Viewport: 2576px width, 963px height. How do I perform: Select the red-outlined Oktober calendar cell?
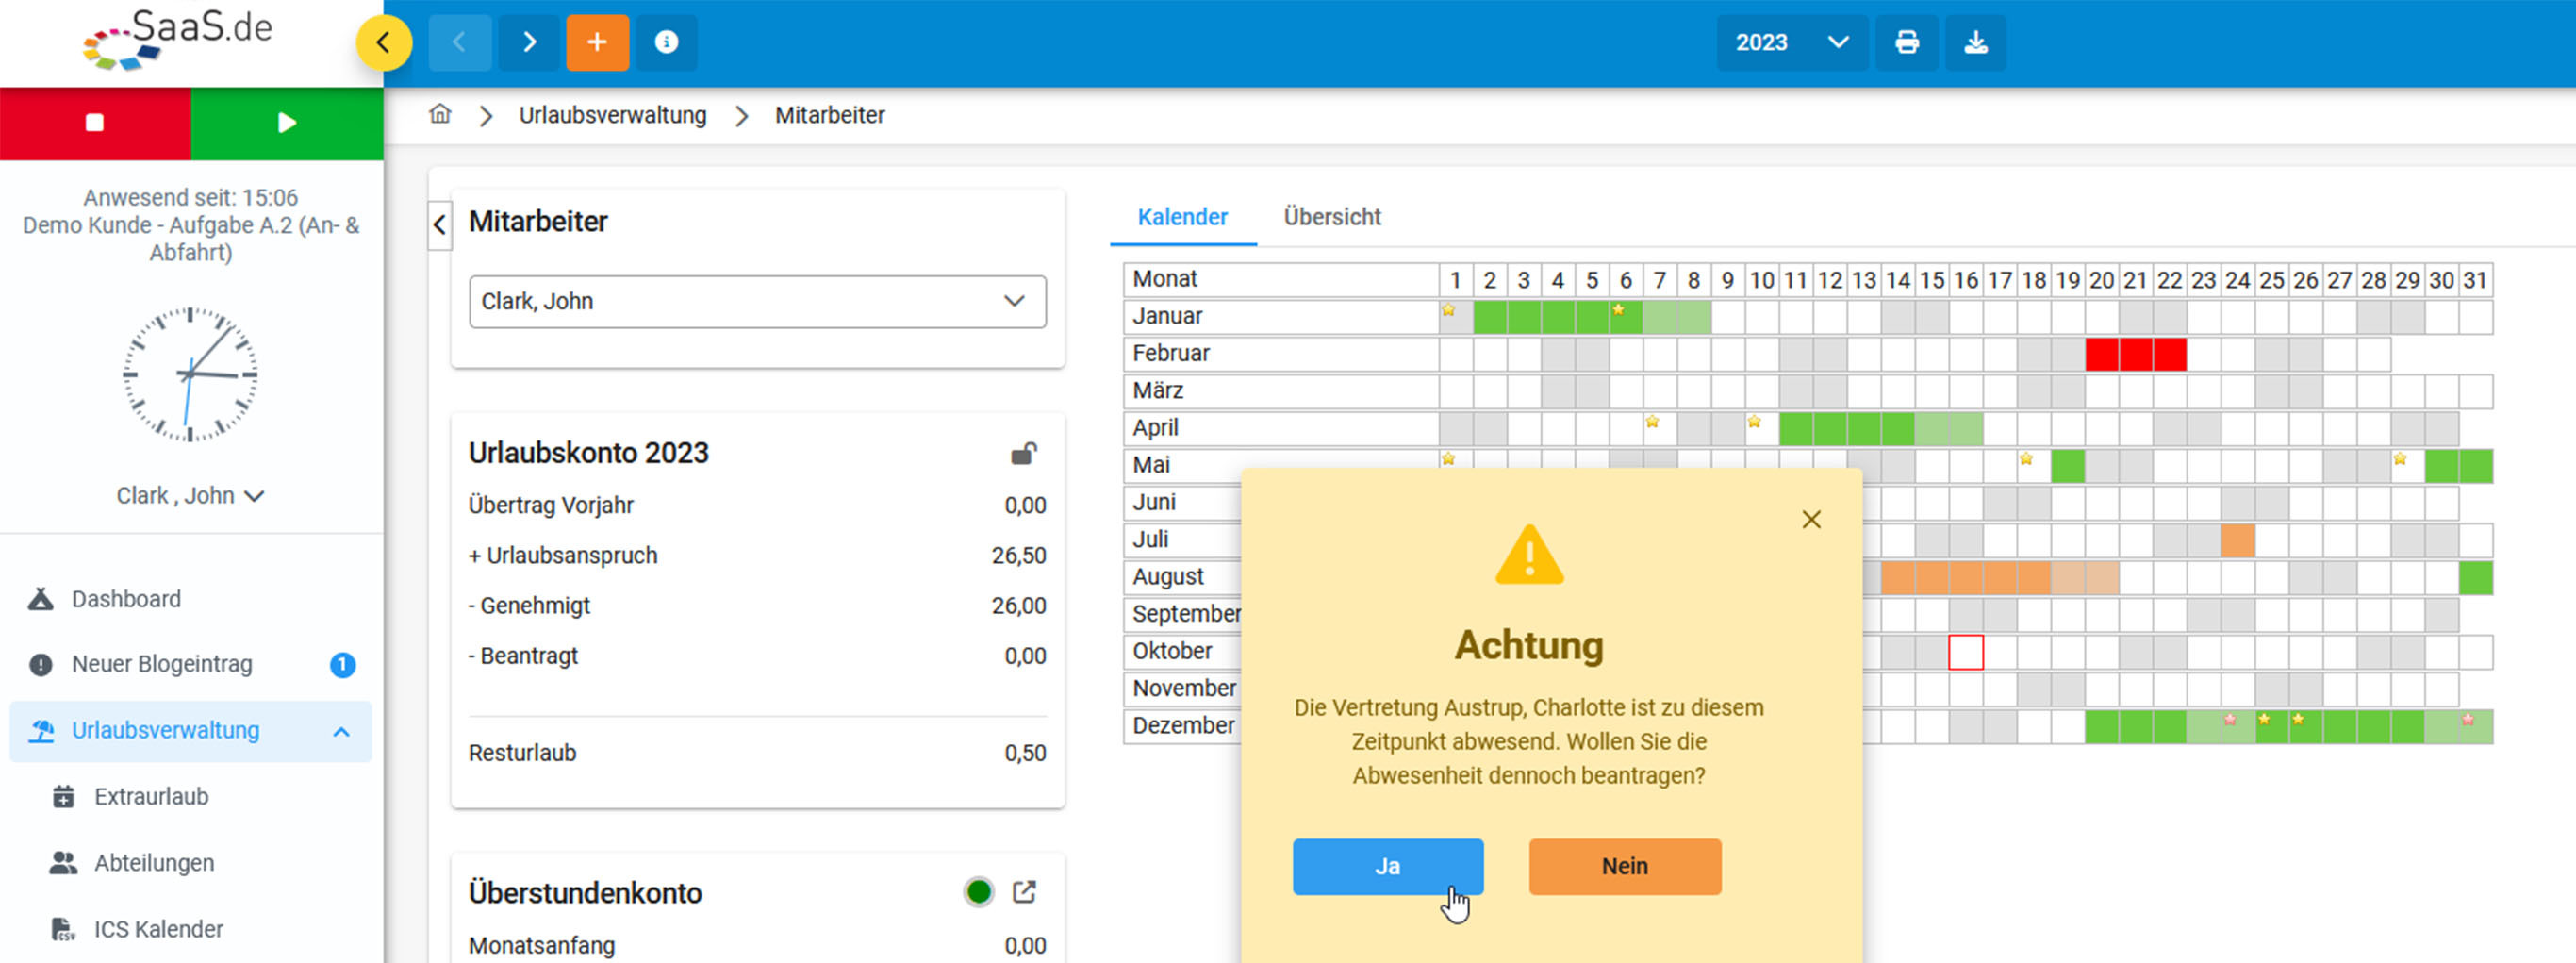[1965, 652]
